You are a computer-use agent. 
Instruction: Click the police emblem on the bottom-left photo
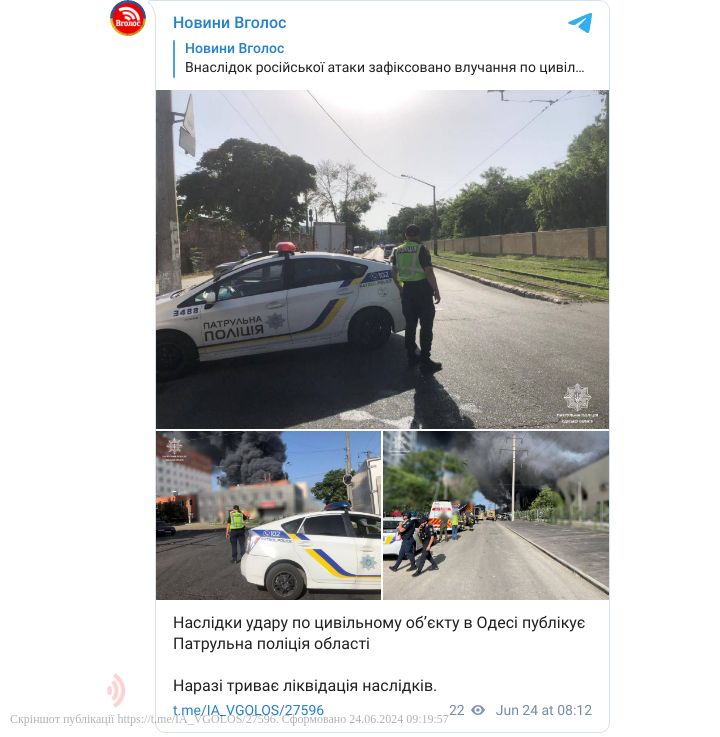click(x=174, y=445)
